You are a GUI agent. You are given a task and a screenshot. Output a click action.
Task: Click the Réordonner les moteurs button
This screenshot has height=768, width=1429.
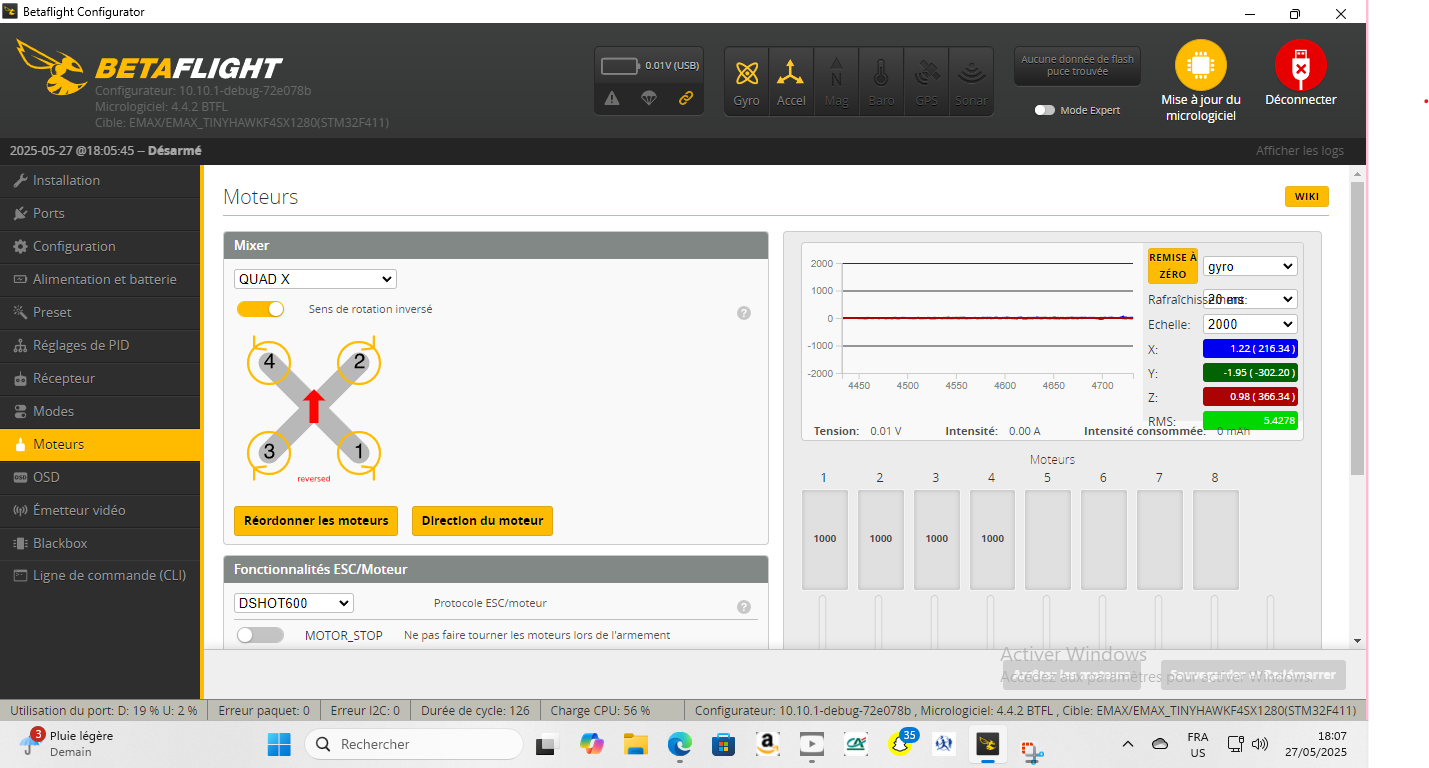click(315, 521)
